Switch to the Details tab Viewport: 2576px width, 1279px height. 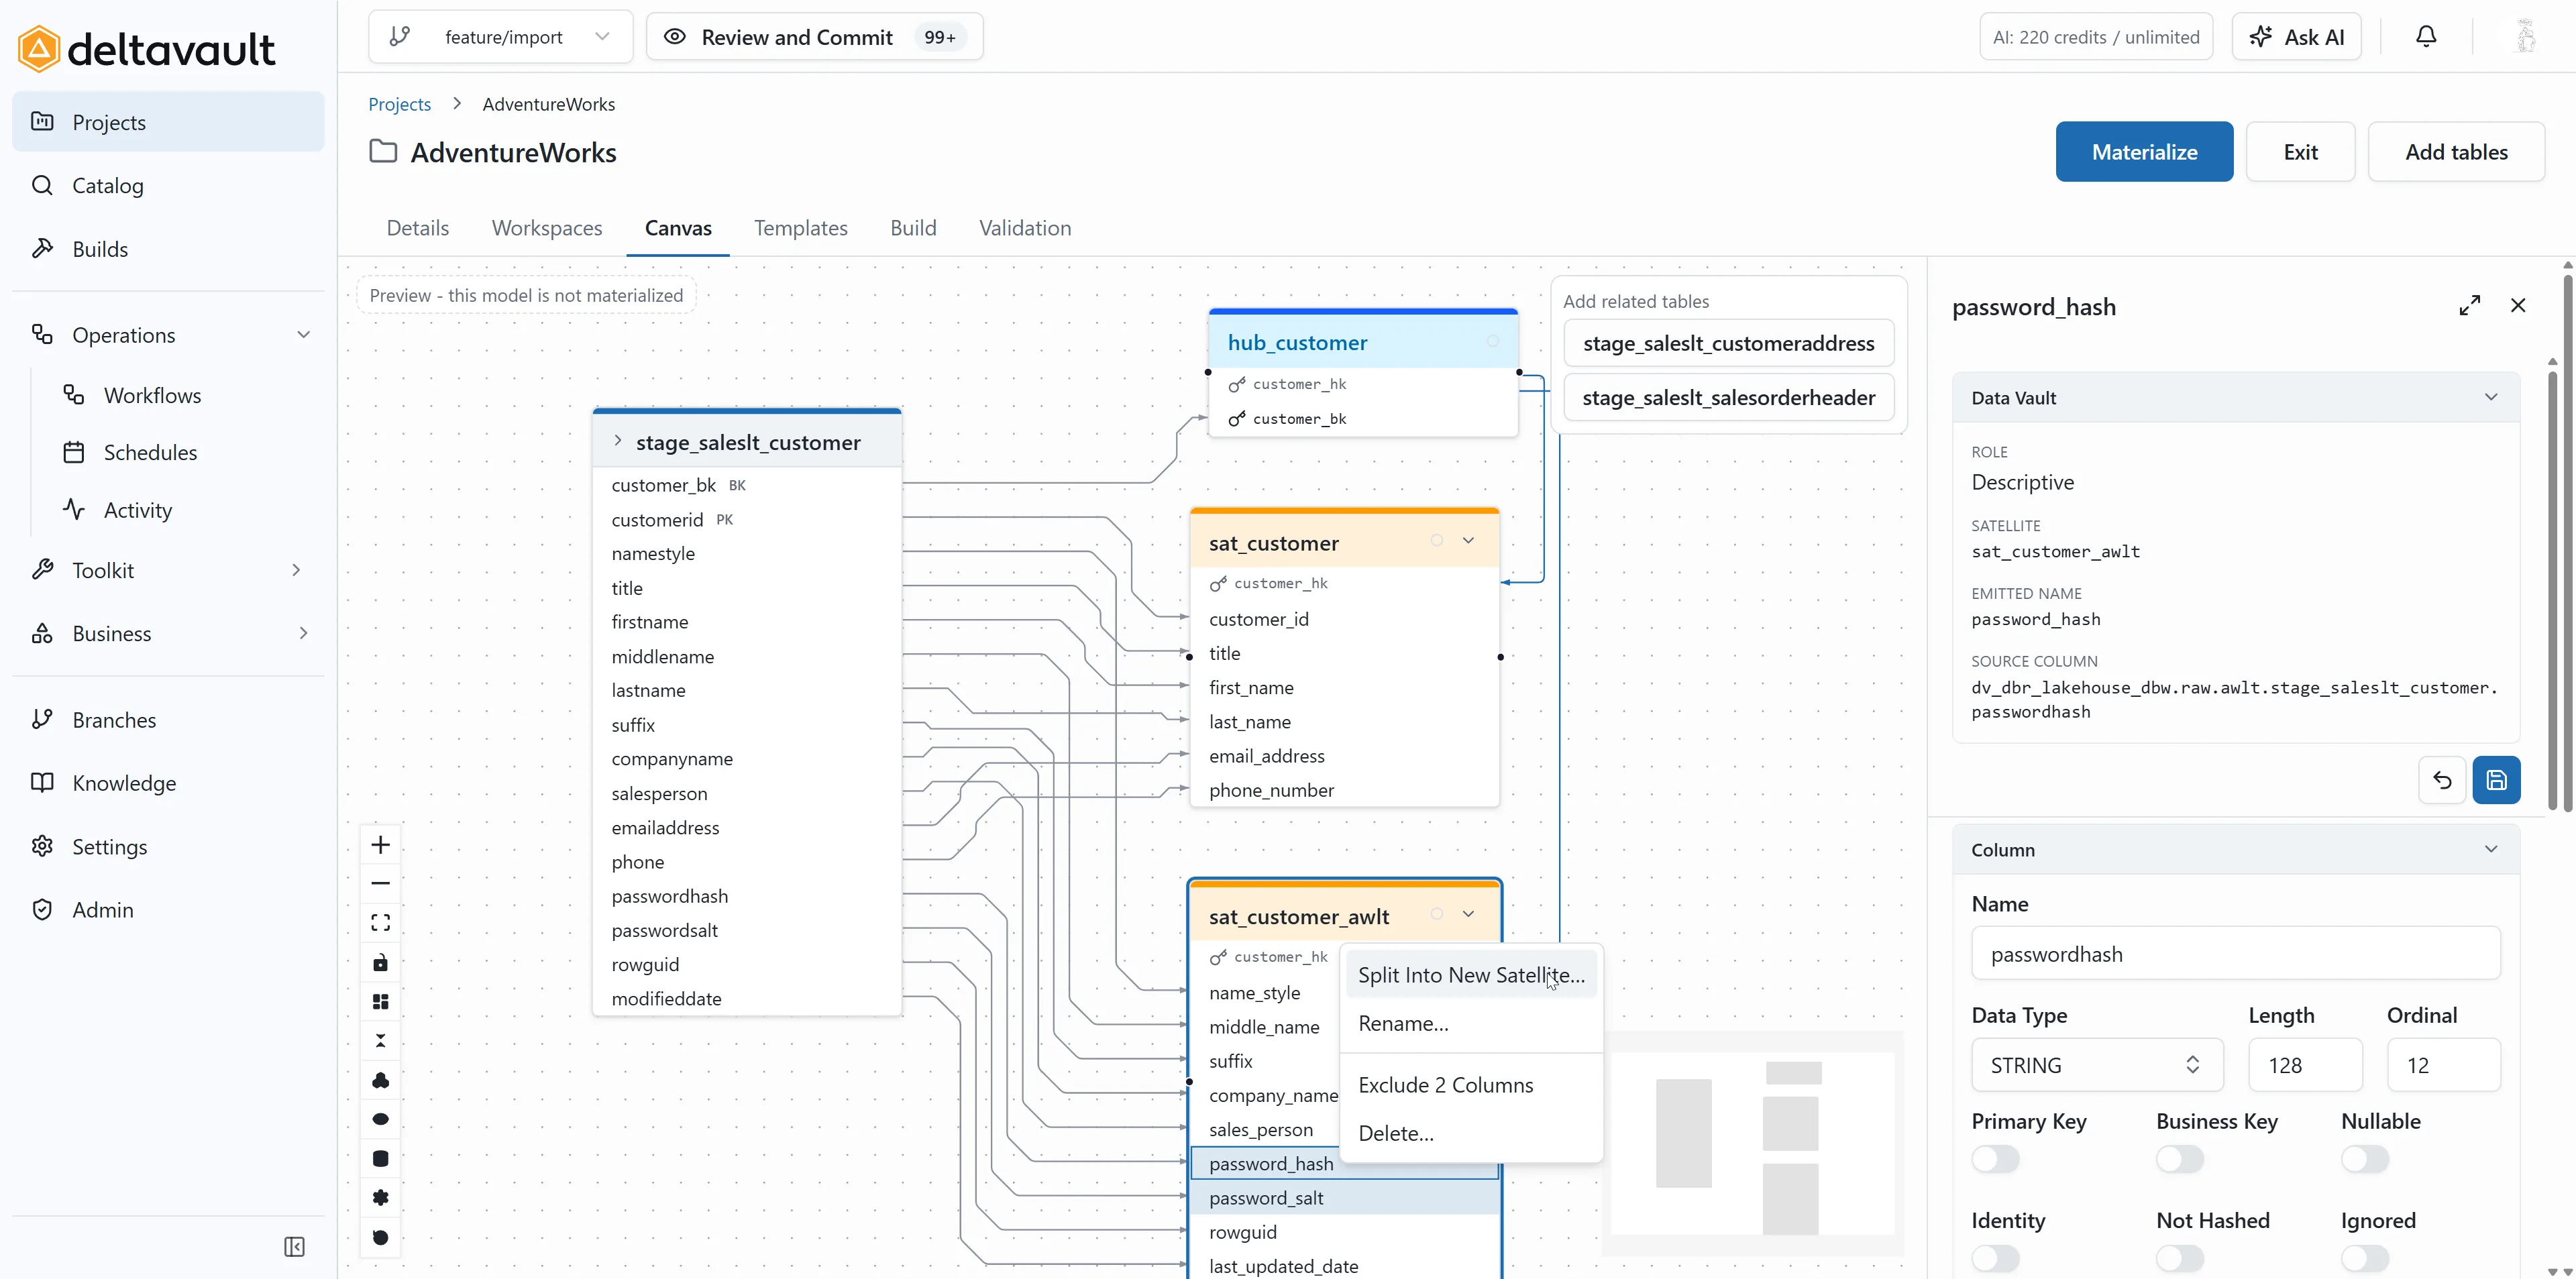[418, 228]
